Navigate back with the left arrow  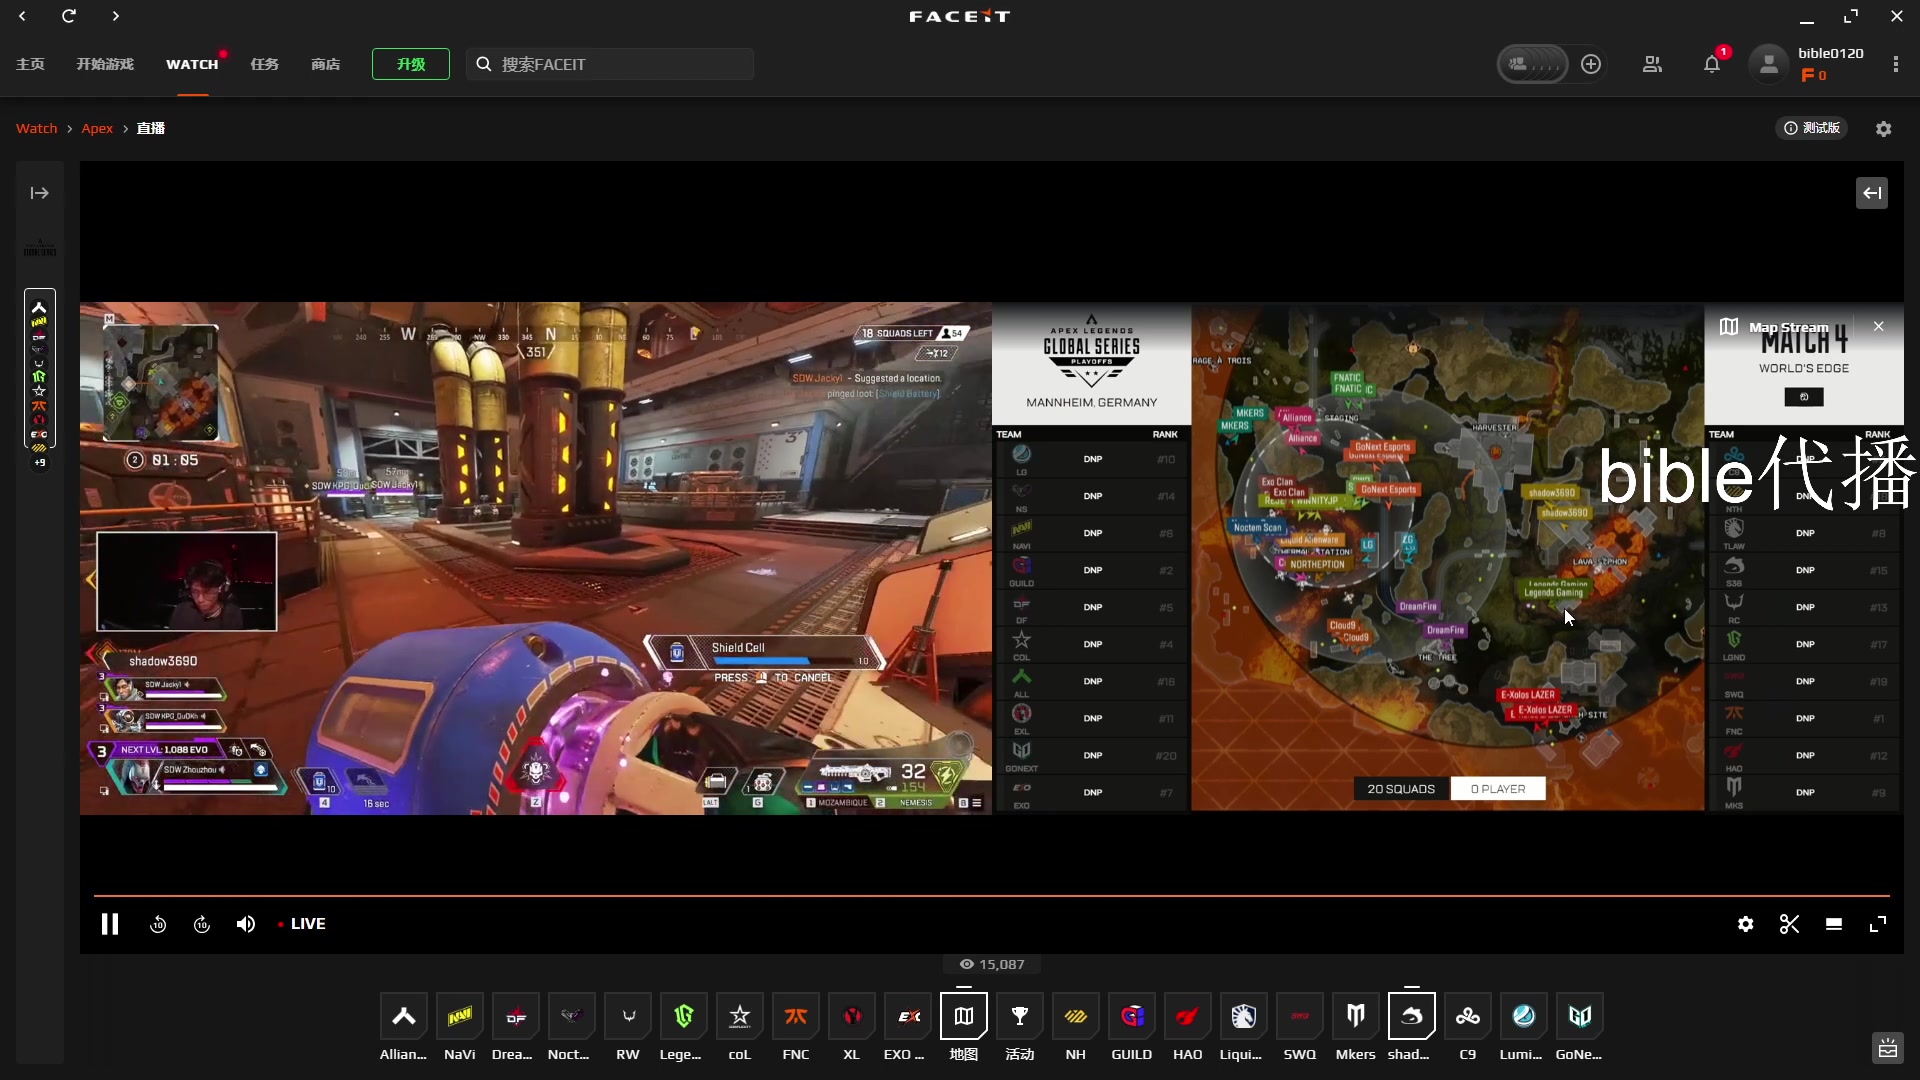(x=22, y=16)
